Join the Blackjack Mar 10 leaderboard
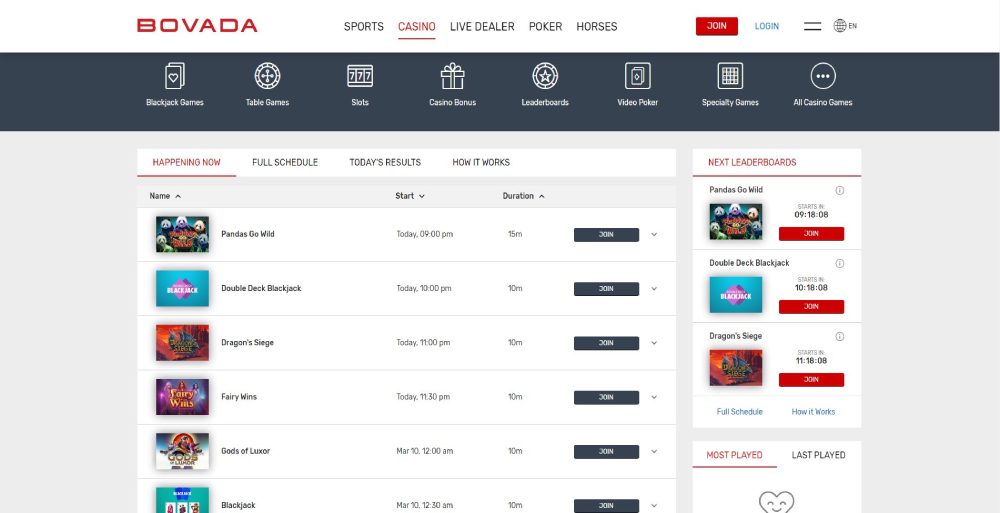This screenshot has height=513, width=1000. [x=607, y=506]
